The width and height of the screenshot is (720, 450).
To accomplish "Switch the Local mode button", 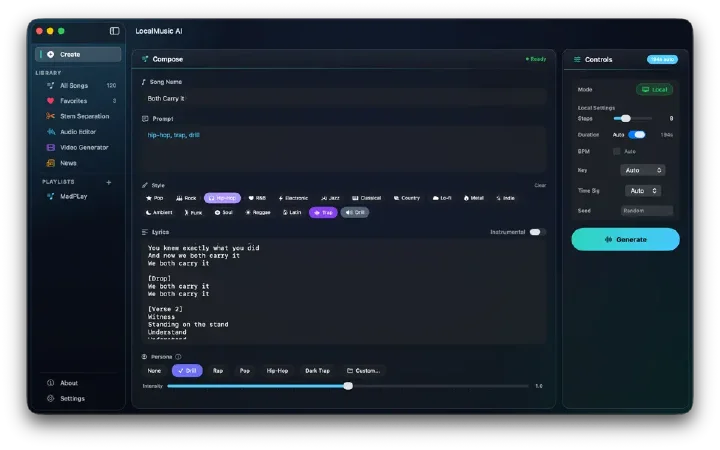I will click(x=654, y=90).
